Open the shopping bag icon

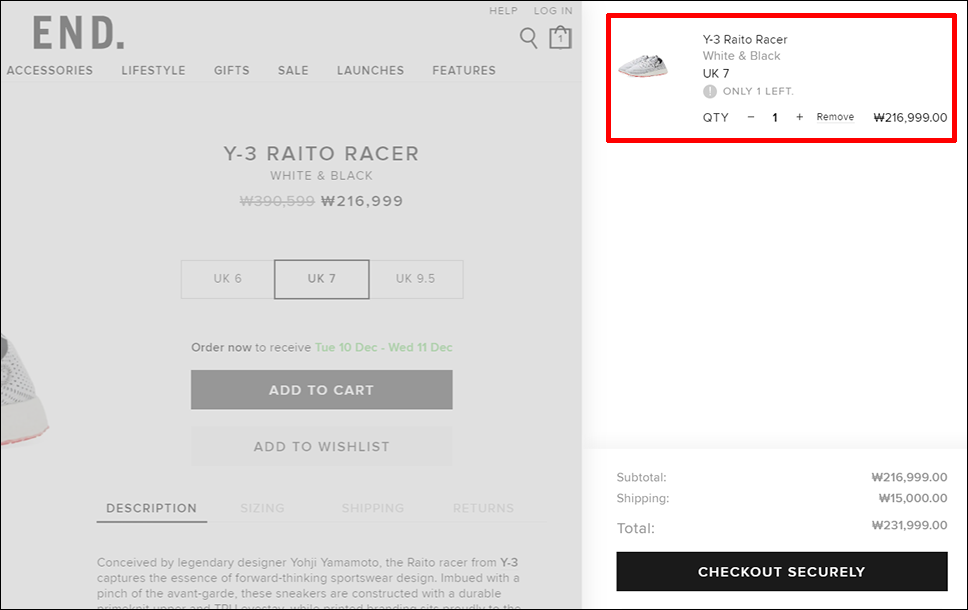560,37
